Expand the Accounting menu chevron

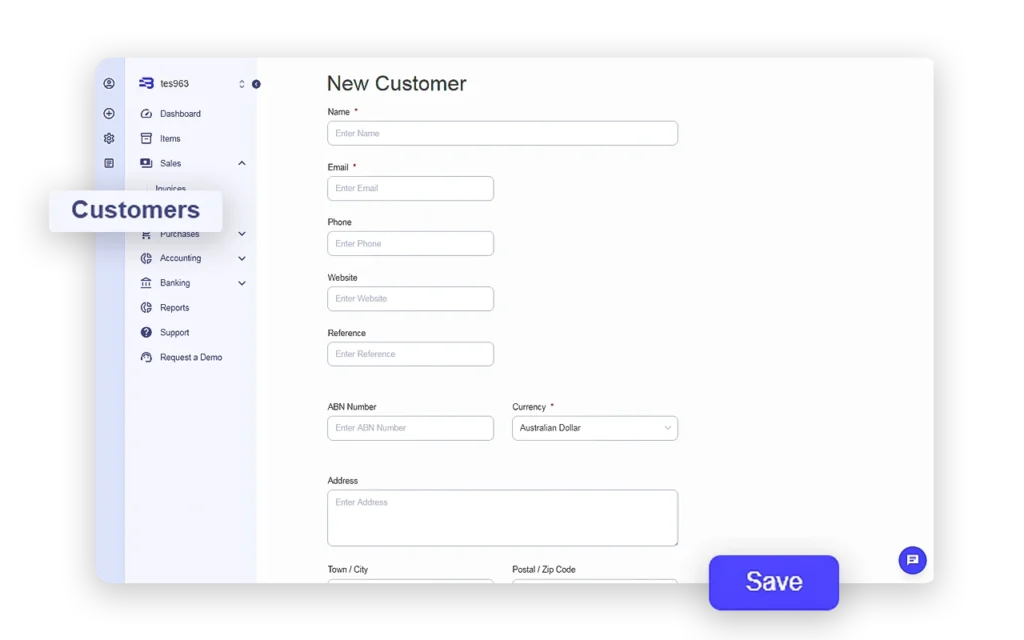click(x=242, y=259)
